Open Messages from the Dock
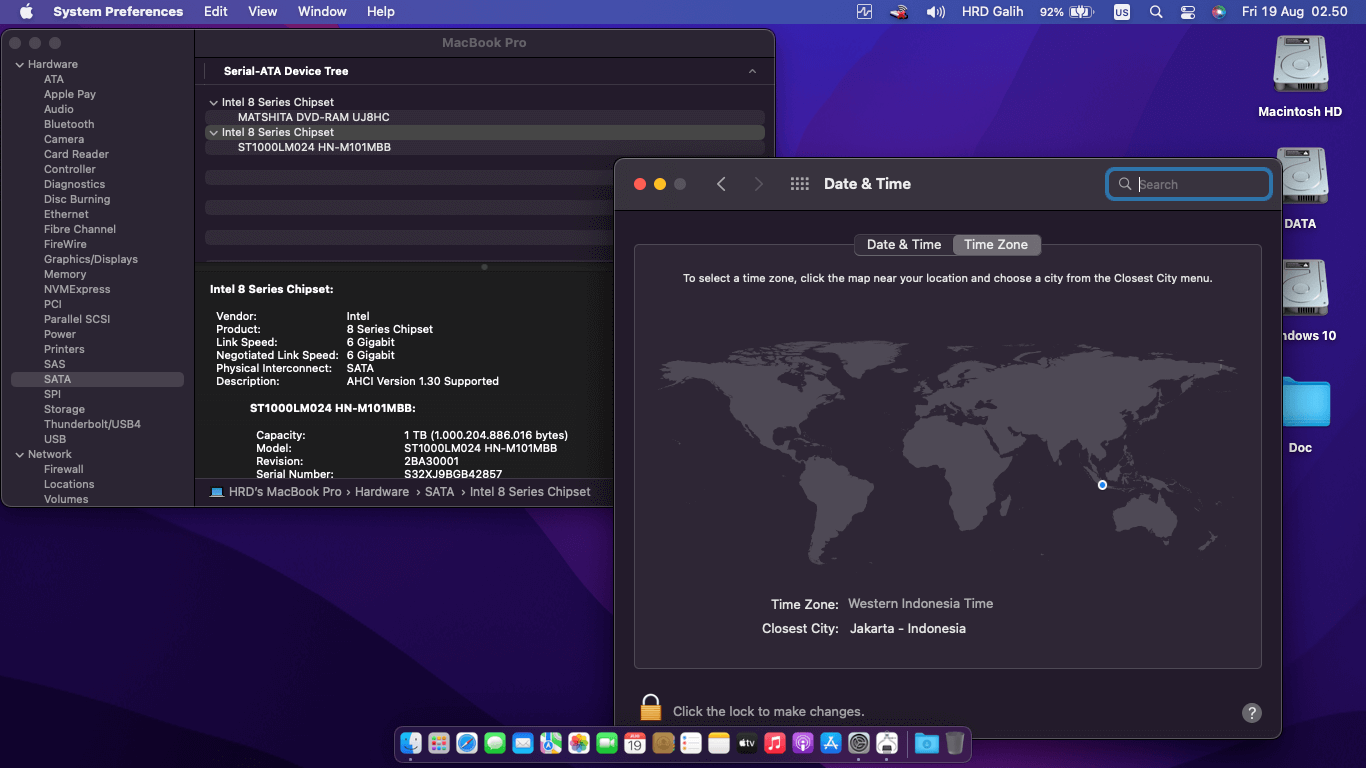 pos(495,743)
